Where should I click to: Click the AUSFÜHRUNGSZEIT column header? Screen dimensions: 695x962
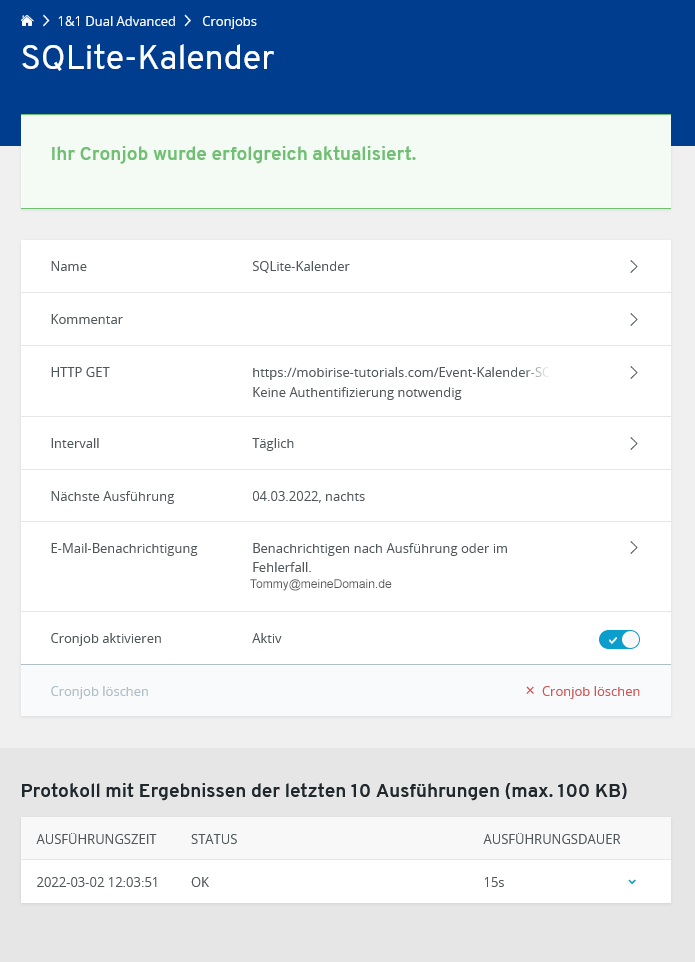(x=96, y=839)
